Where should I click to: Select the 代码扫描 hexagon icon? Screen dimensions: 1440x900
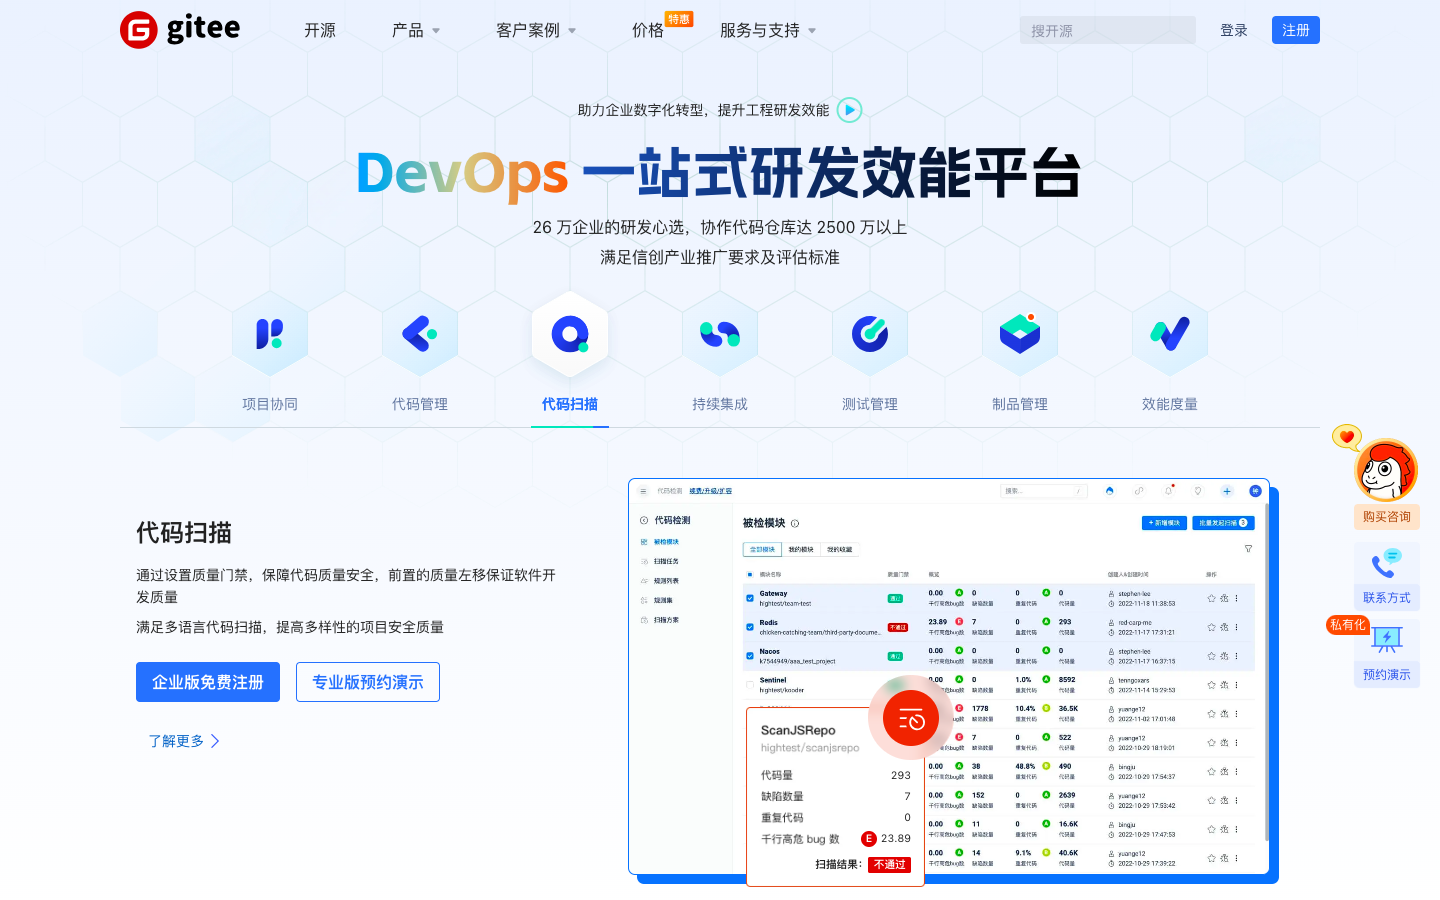click(570, 334)
